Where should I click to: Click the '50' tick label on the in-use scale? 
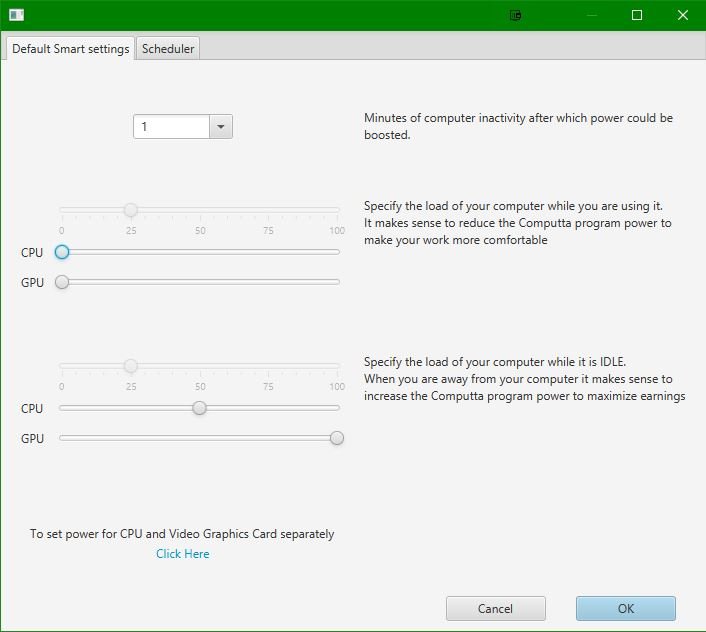pos(200,231)
